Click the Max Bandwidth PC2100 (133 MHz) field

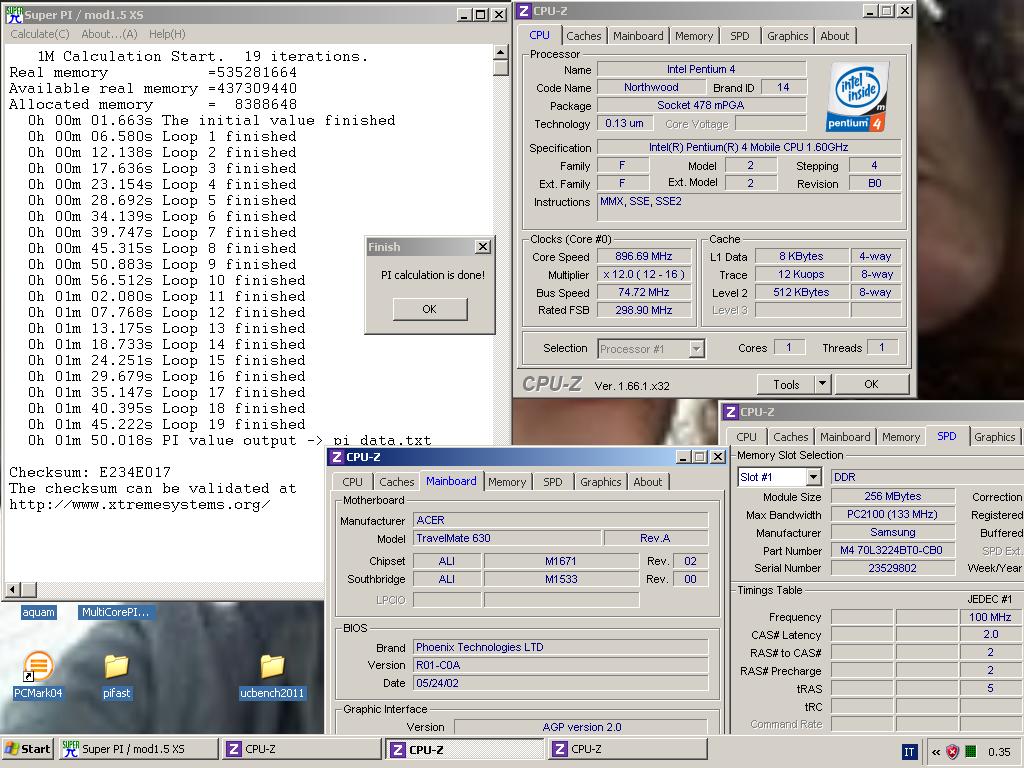click(x=891, y=514)
